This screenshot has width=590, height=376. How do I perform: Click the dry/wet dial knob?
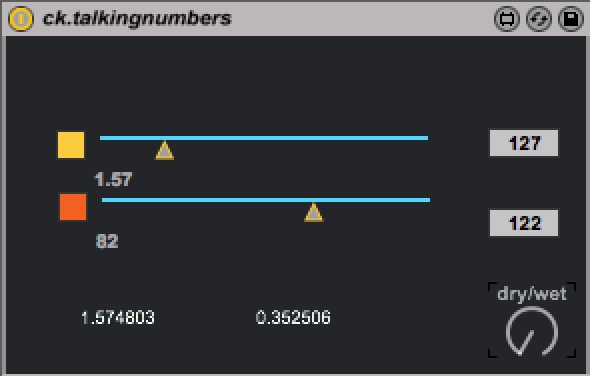(x=532, y=332)
